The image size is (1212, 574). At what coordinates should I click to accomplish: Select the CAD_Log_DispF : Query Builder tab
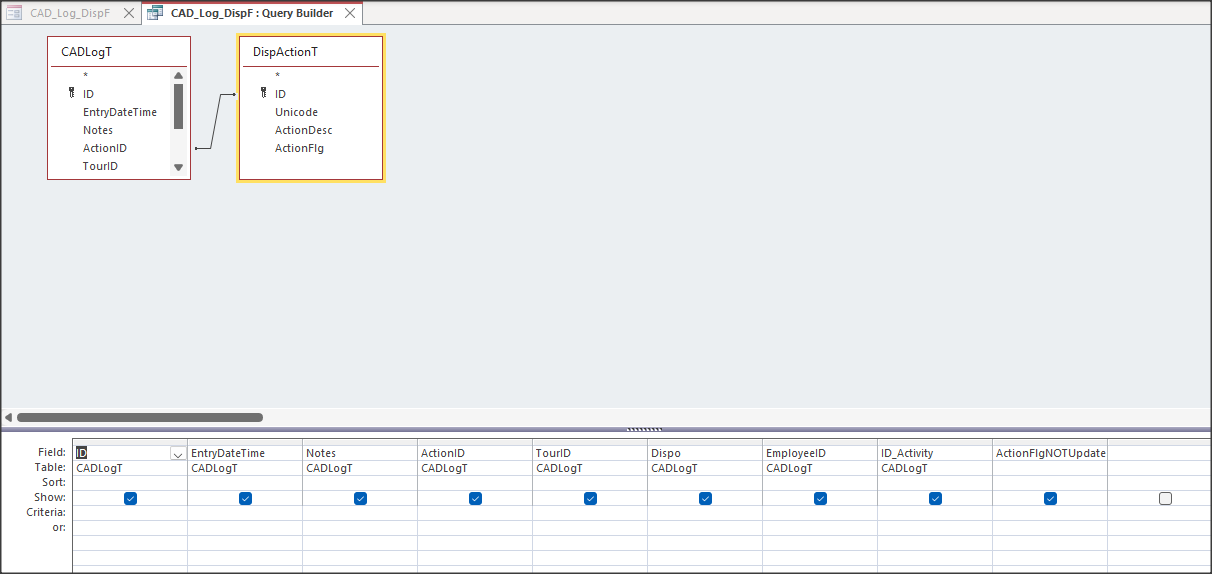[252, 13]
